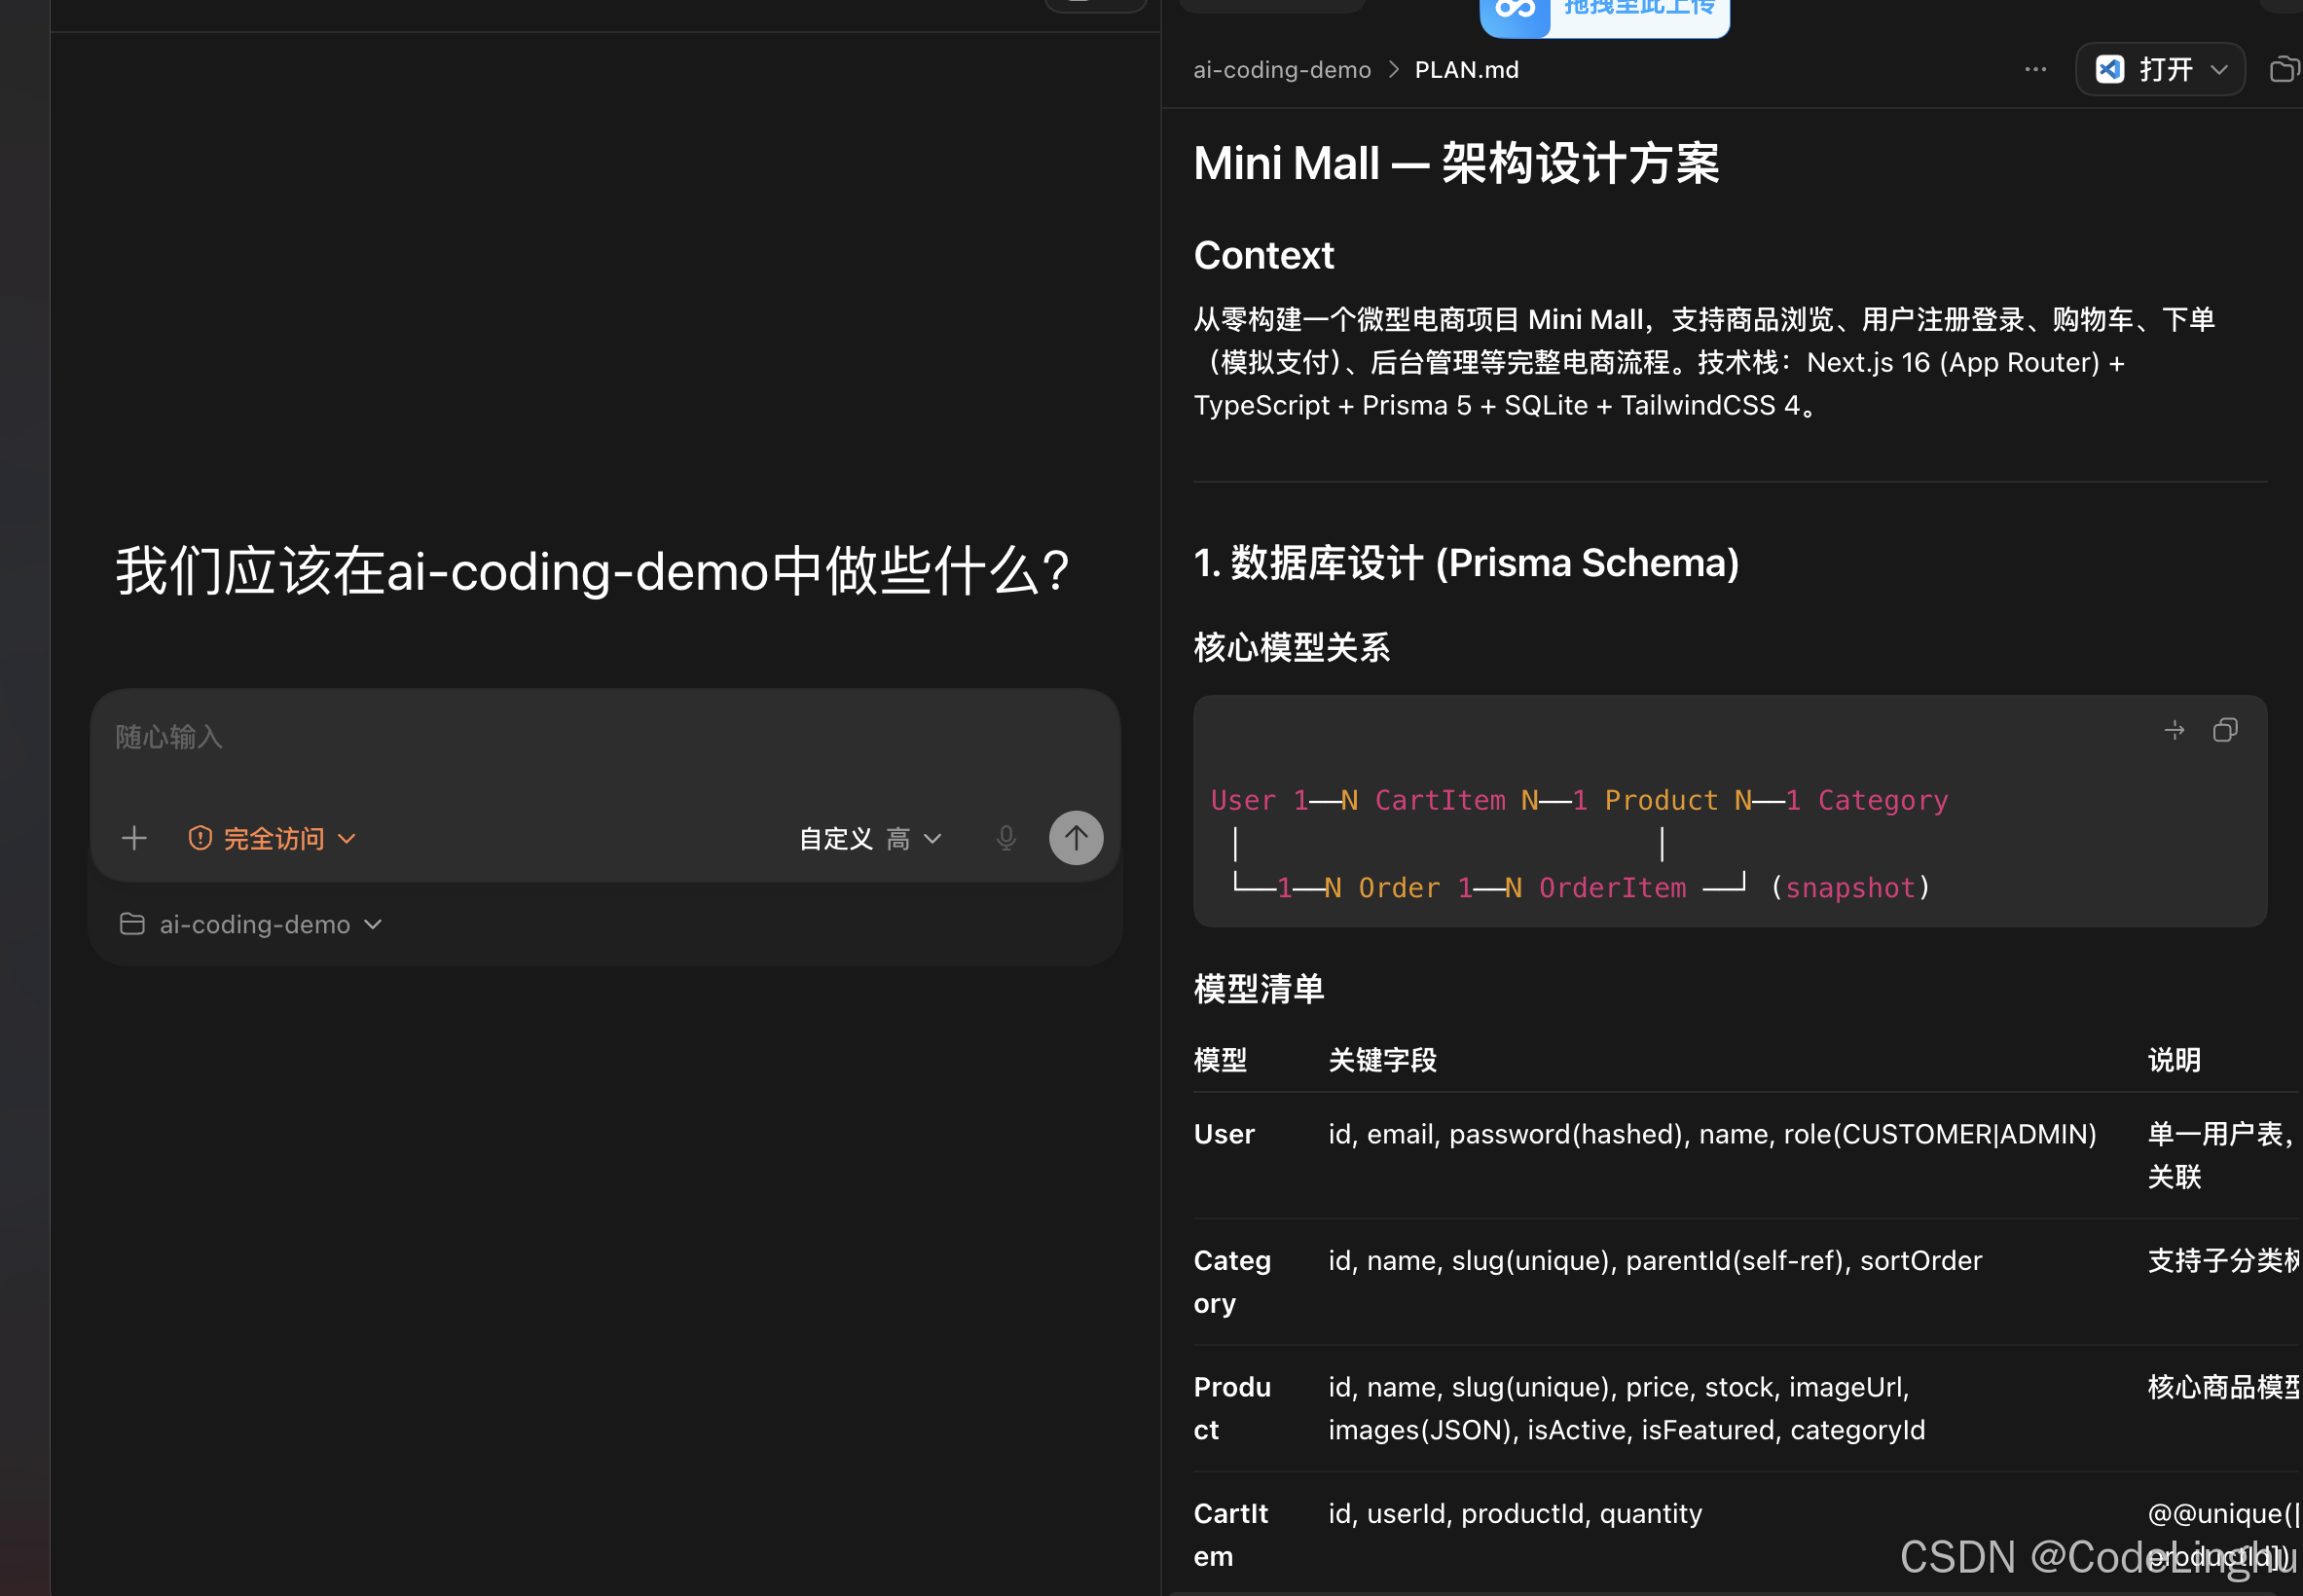Click the folder icon beside ai-coding-demo
The width and height of the screenshot is (2303, 1596).
[132, 924]
